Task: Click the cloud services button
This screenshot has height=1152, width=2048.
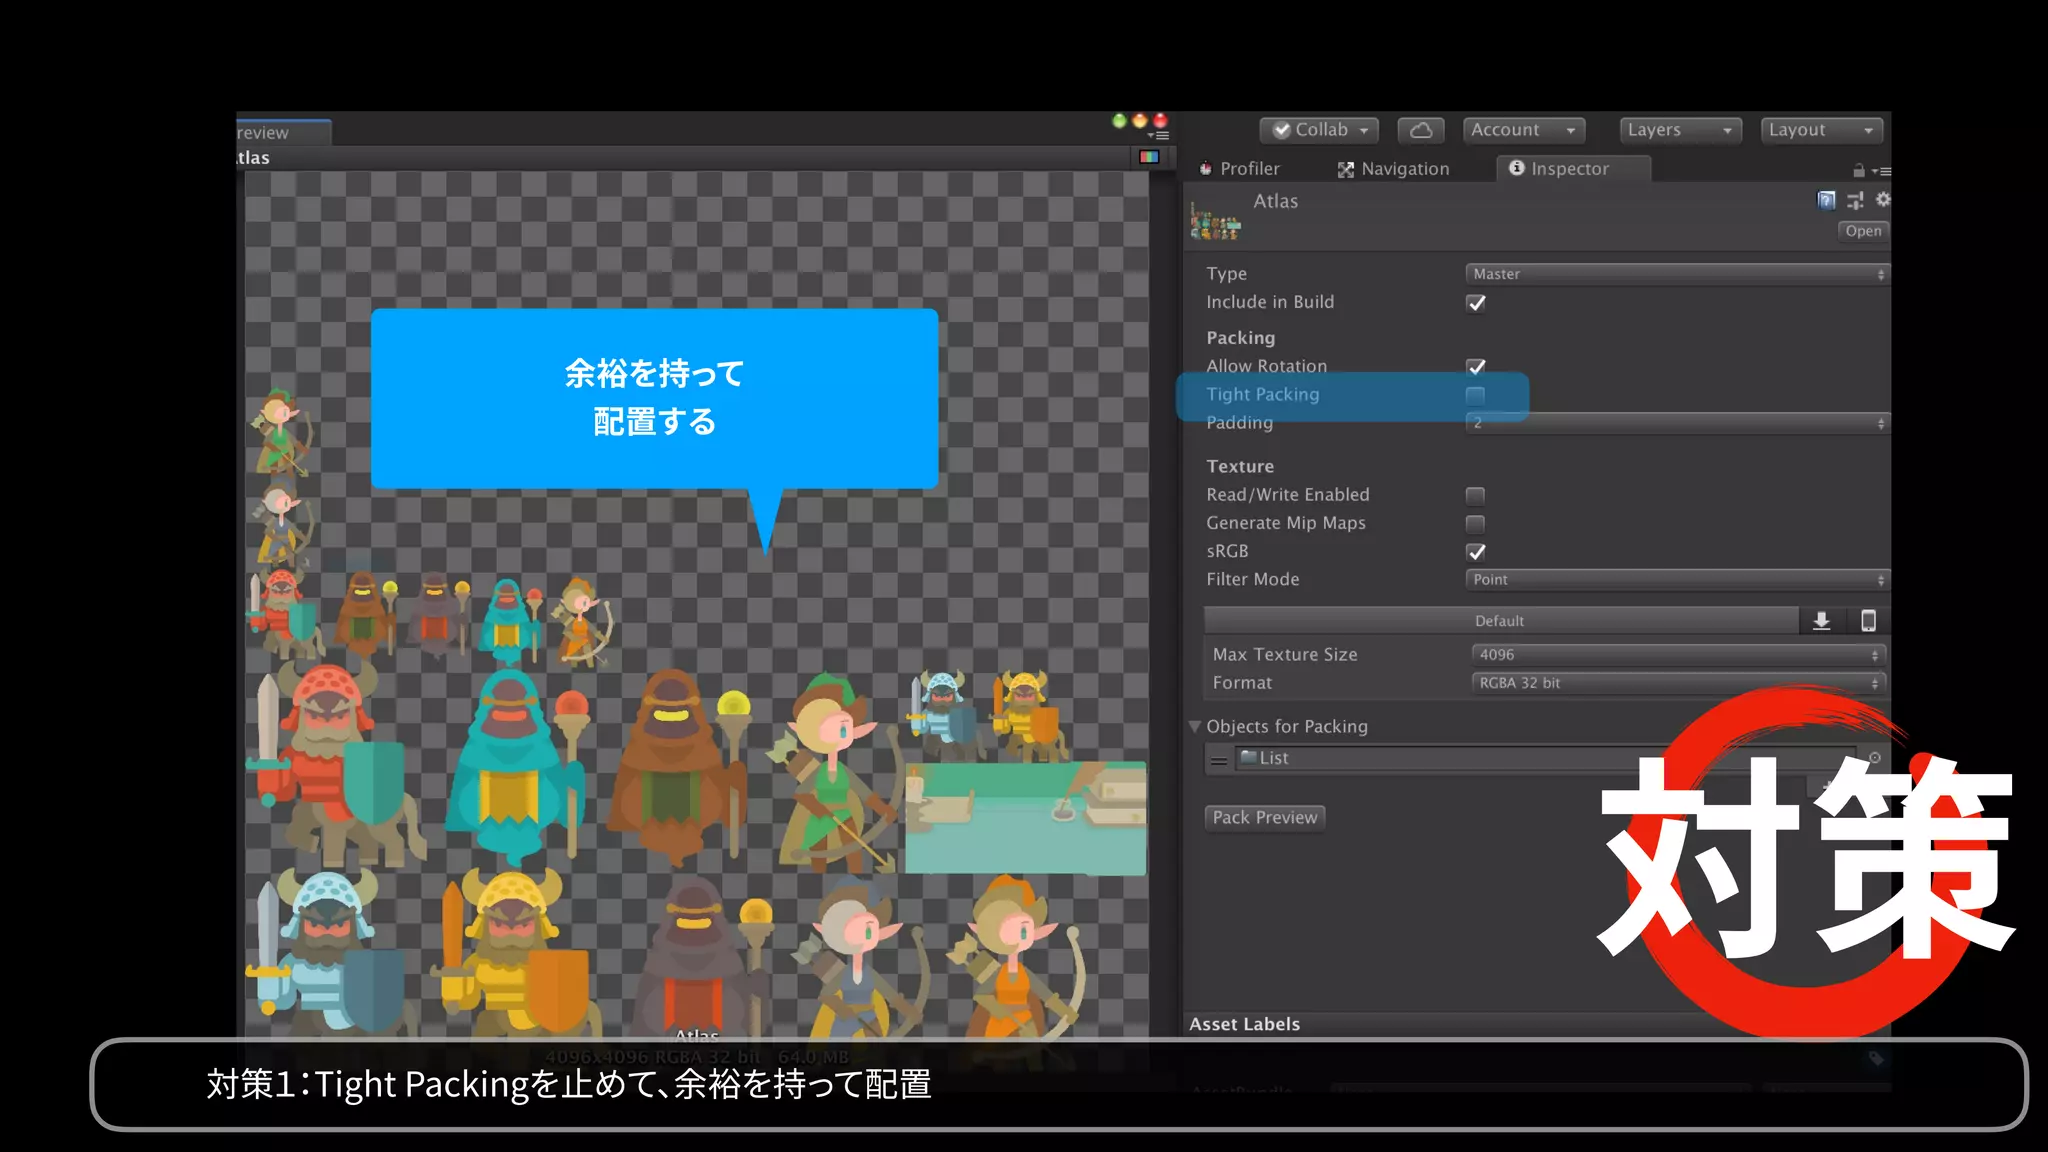Action: (1421, 130)
